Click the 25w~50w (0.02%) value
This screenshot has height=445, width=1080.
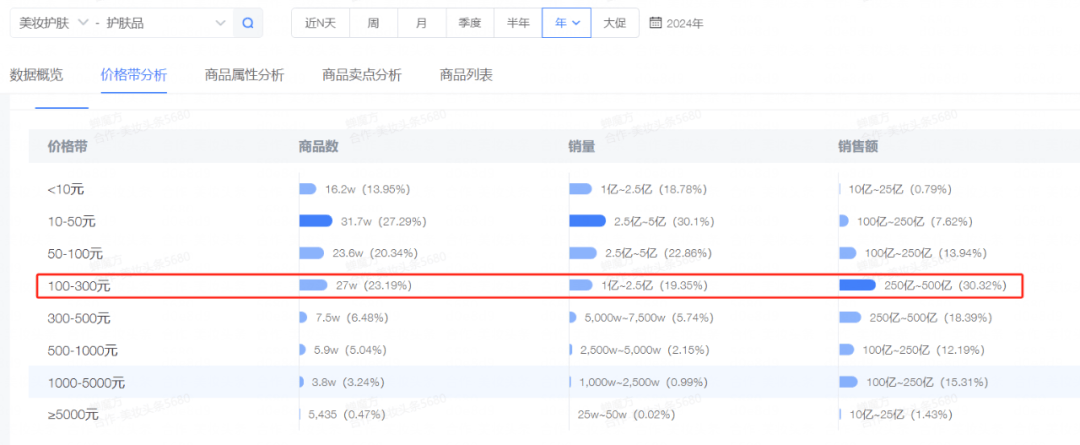[627, 415]
